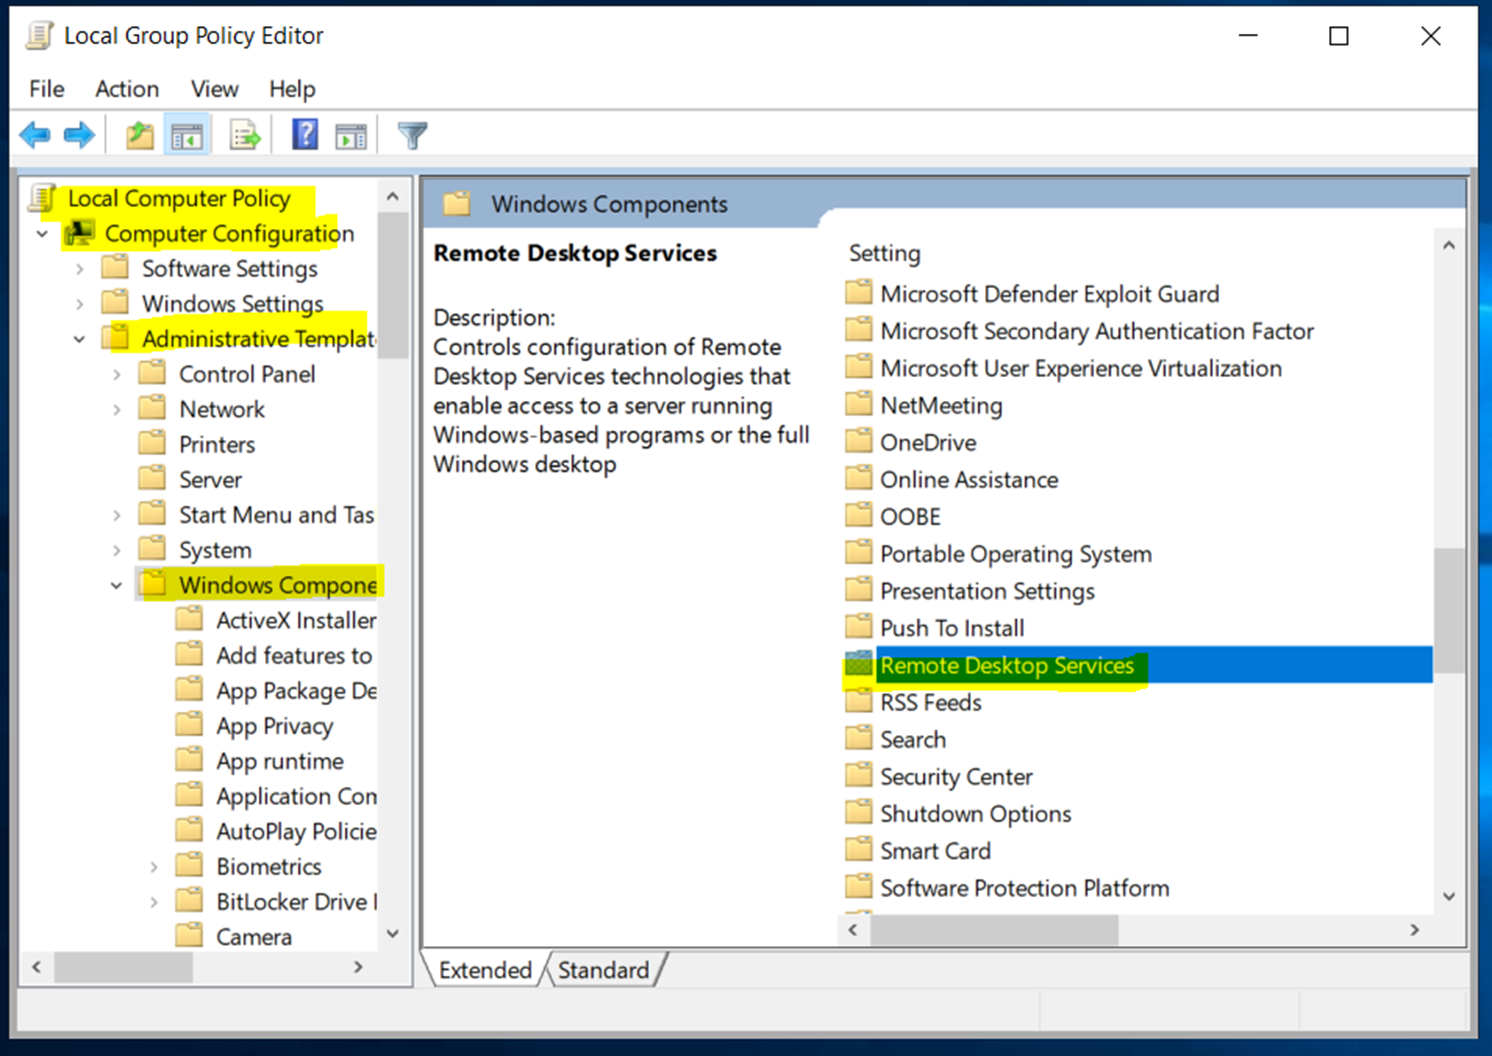Click the up one level folder icon
1492x1056 pixels.
point(140,135)
